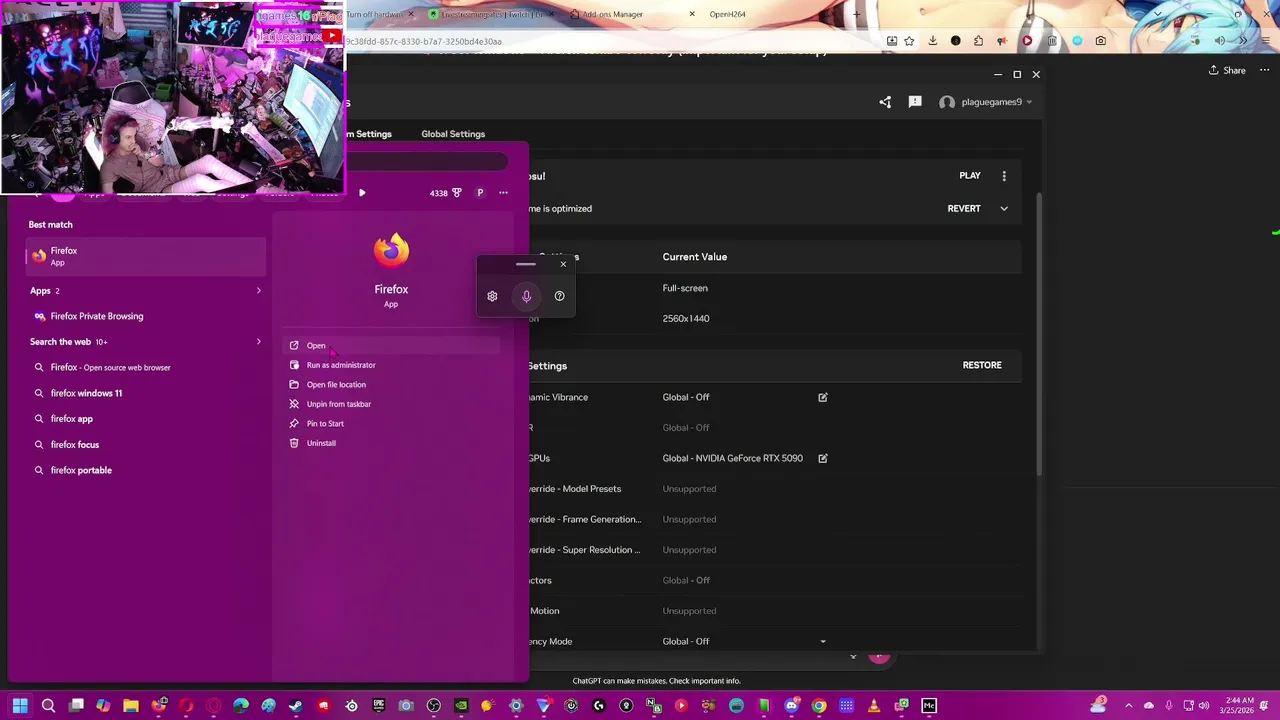Click RESTORE driver settings button

982,365
